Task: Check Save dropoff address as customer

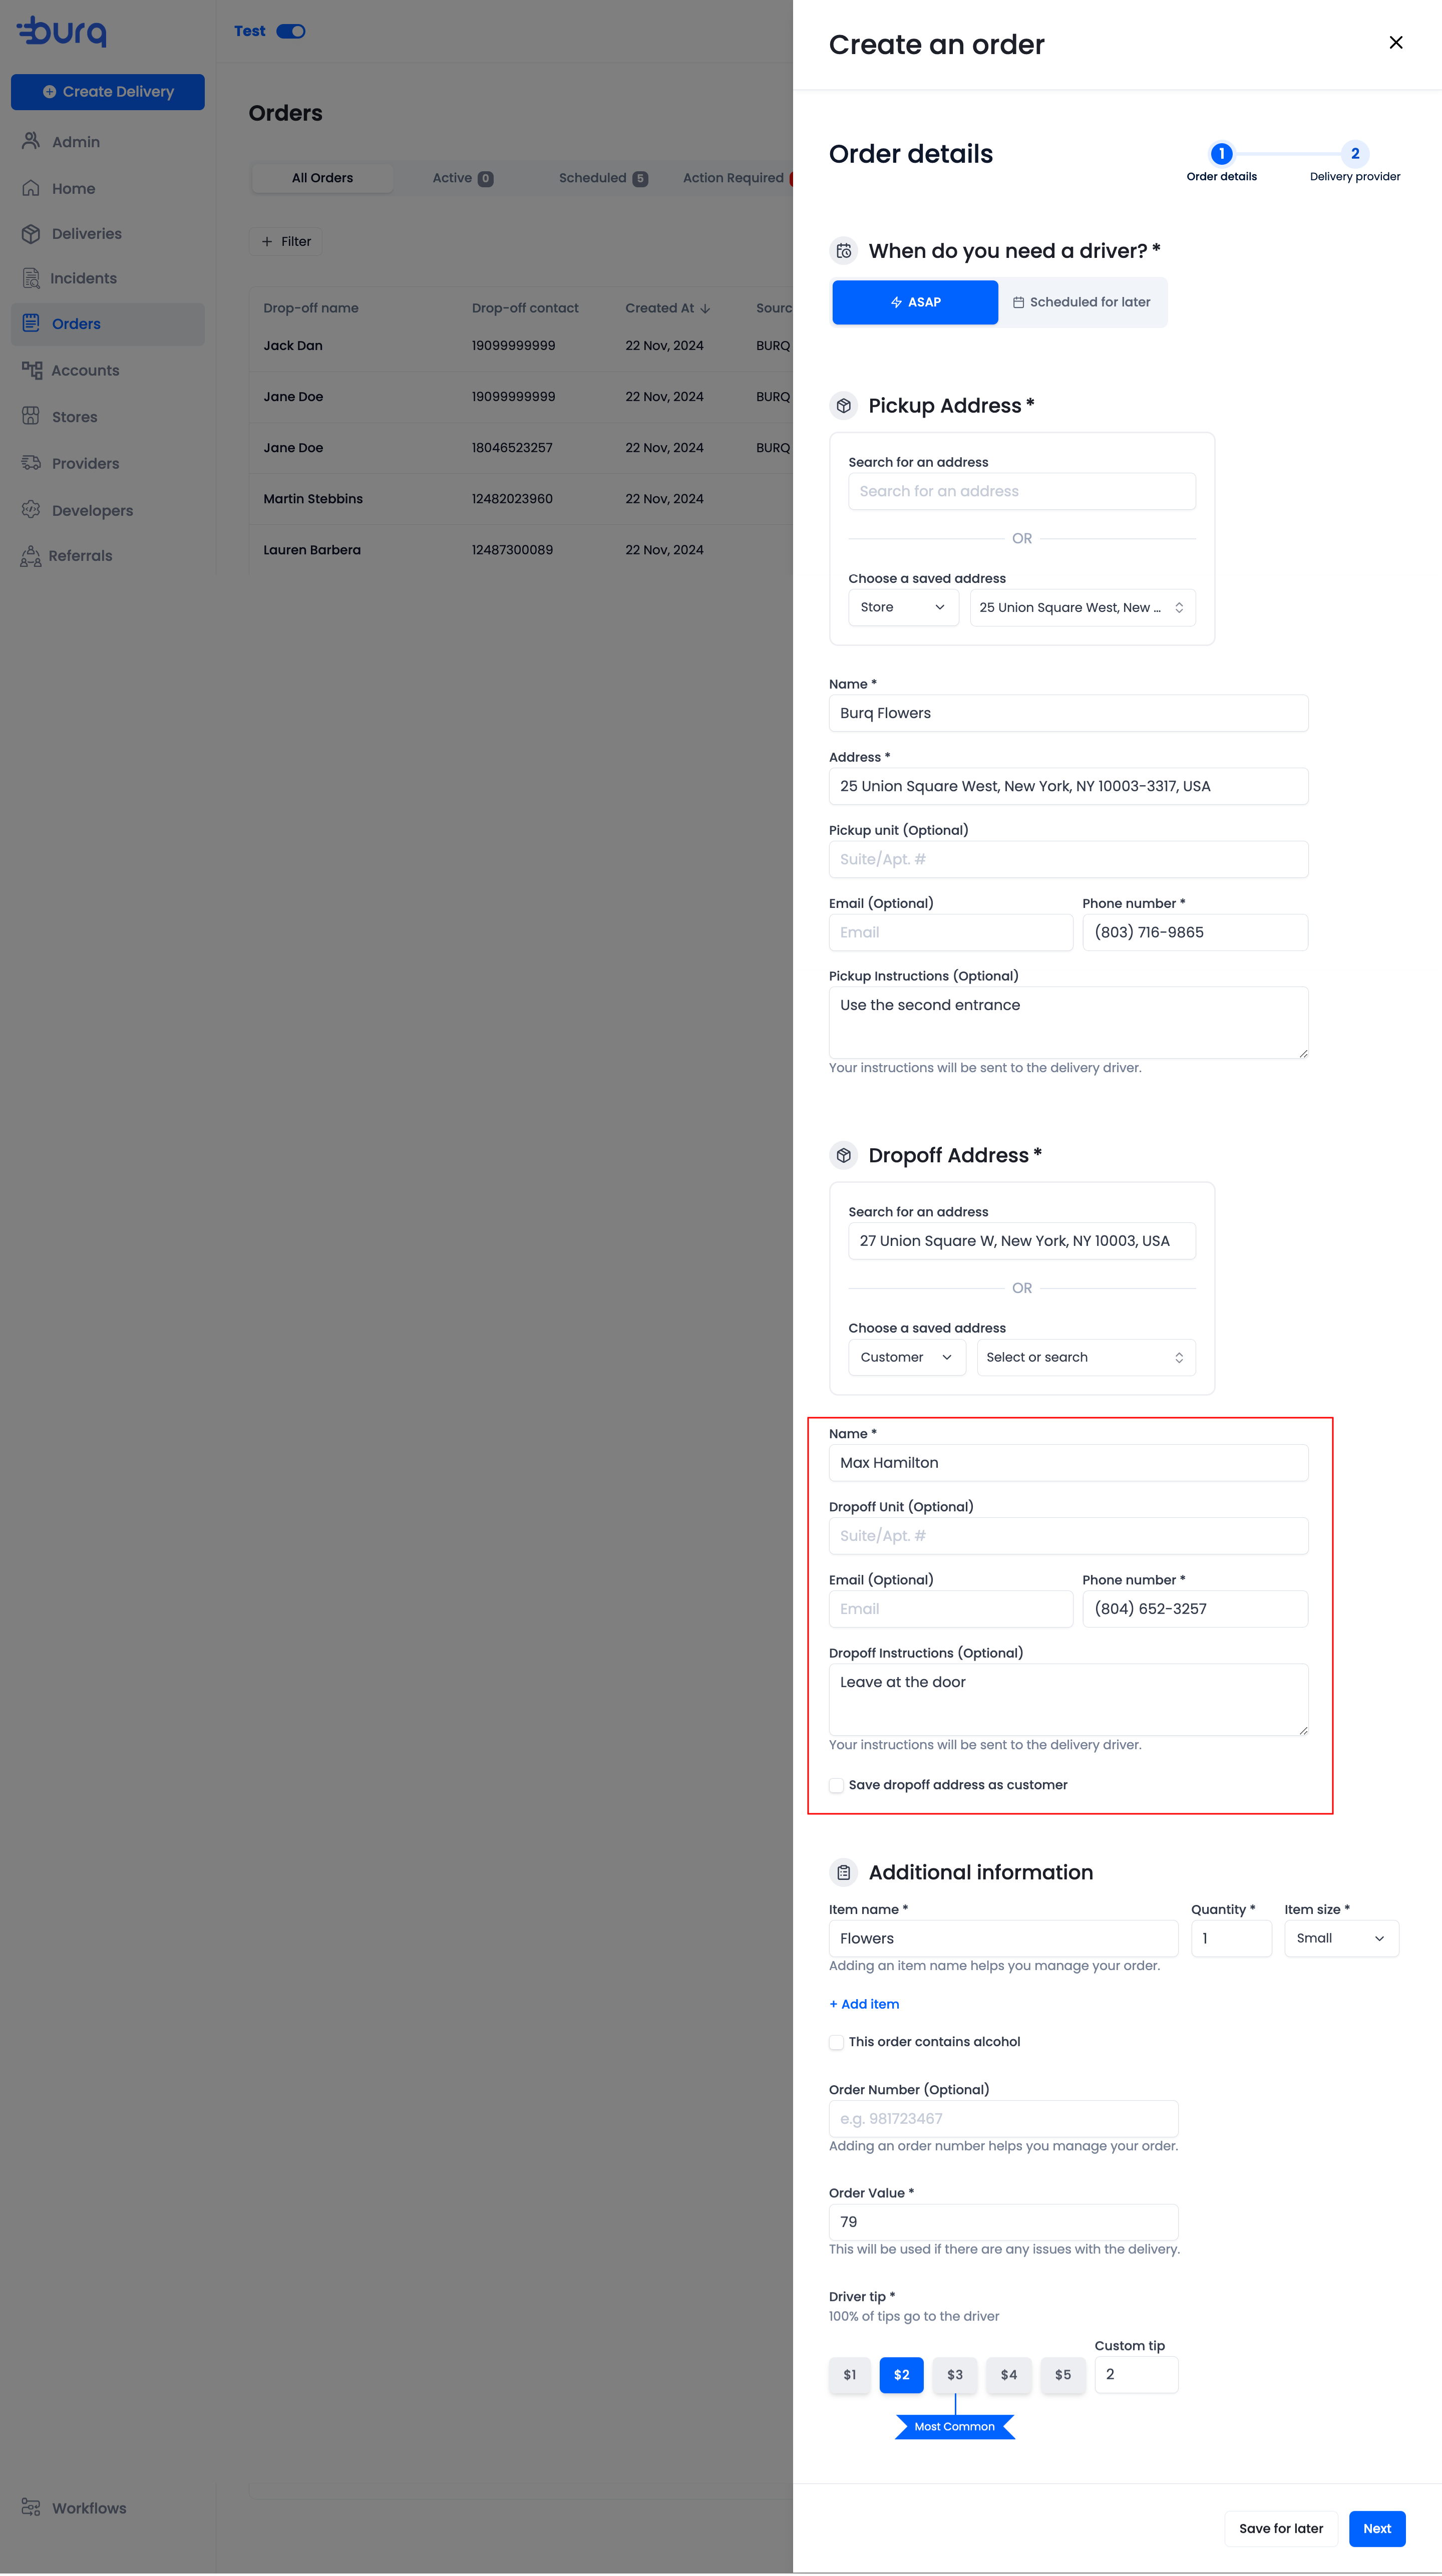Action: point(836,1786)
